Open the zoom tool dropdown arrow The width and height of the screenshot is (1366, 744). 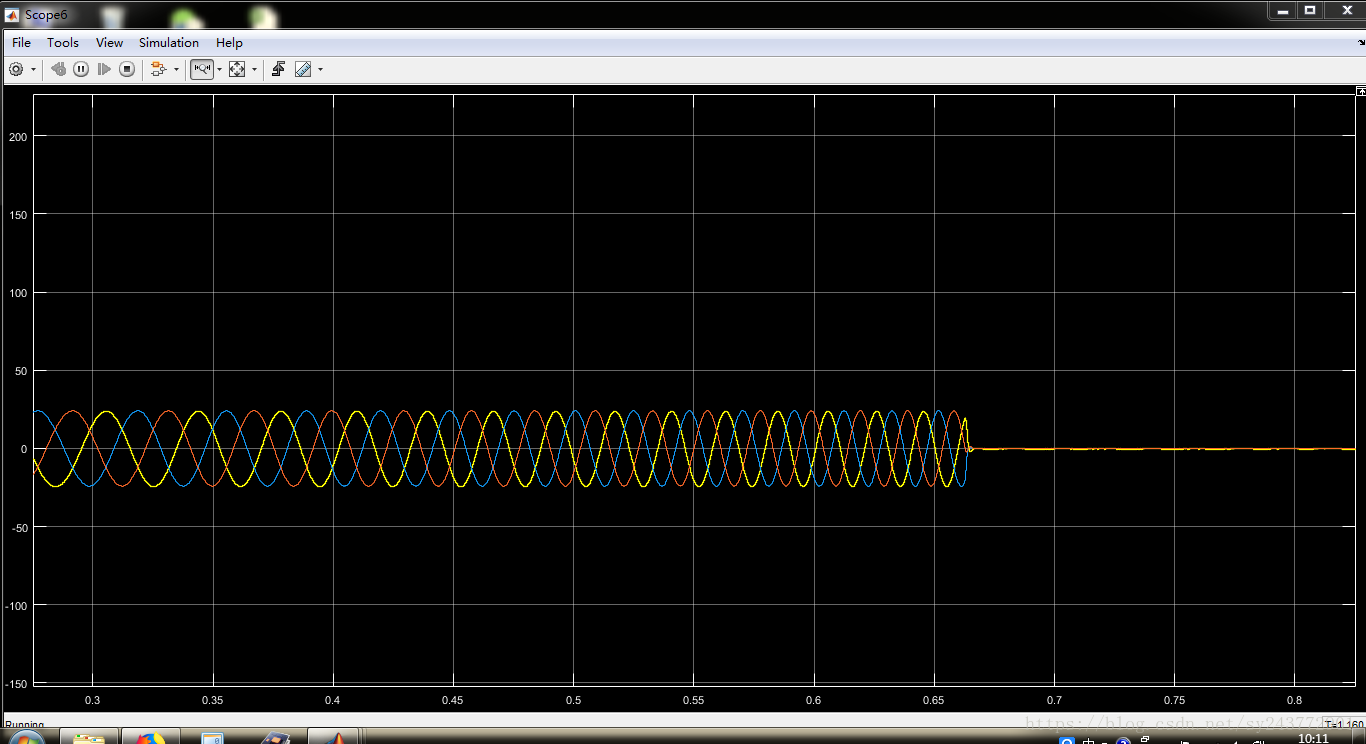(x=219, y=69)
